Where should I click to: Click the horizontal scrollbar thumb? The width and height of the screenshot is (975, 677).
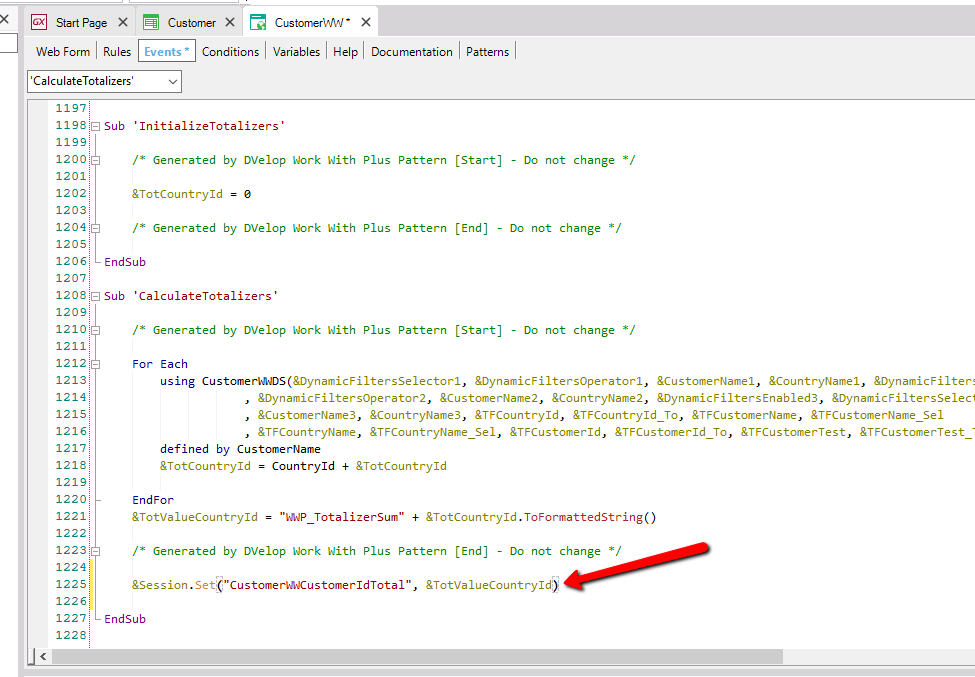(417, 656)
